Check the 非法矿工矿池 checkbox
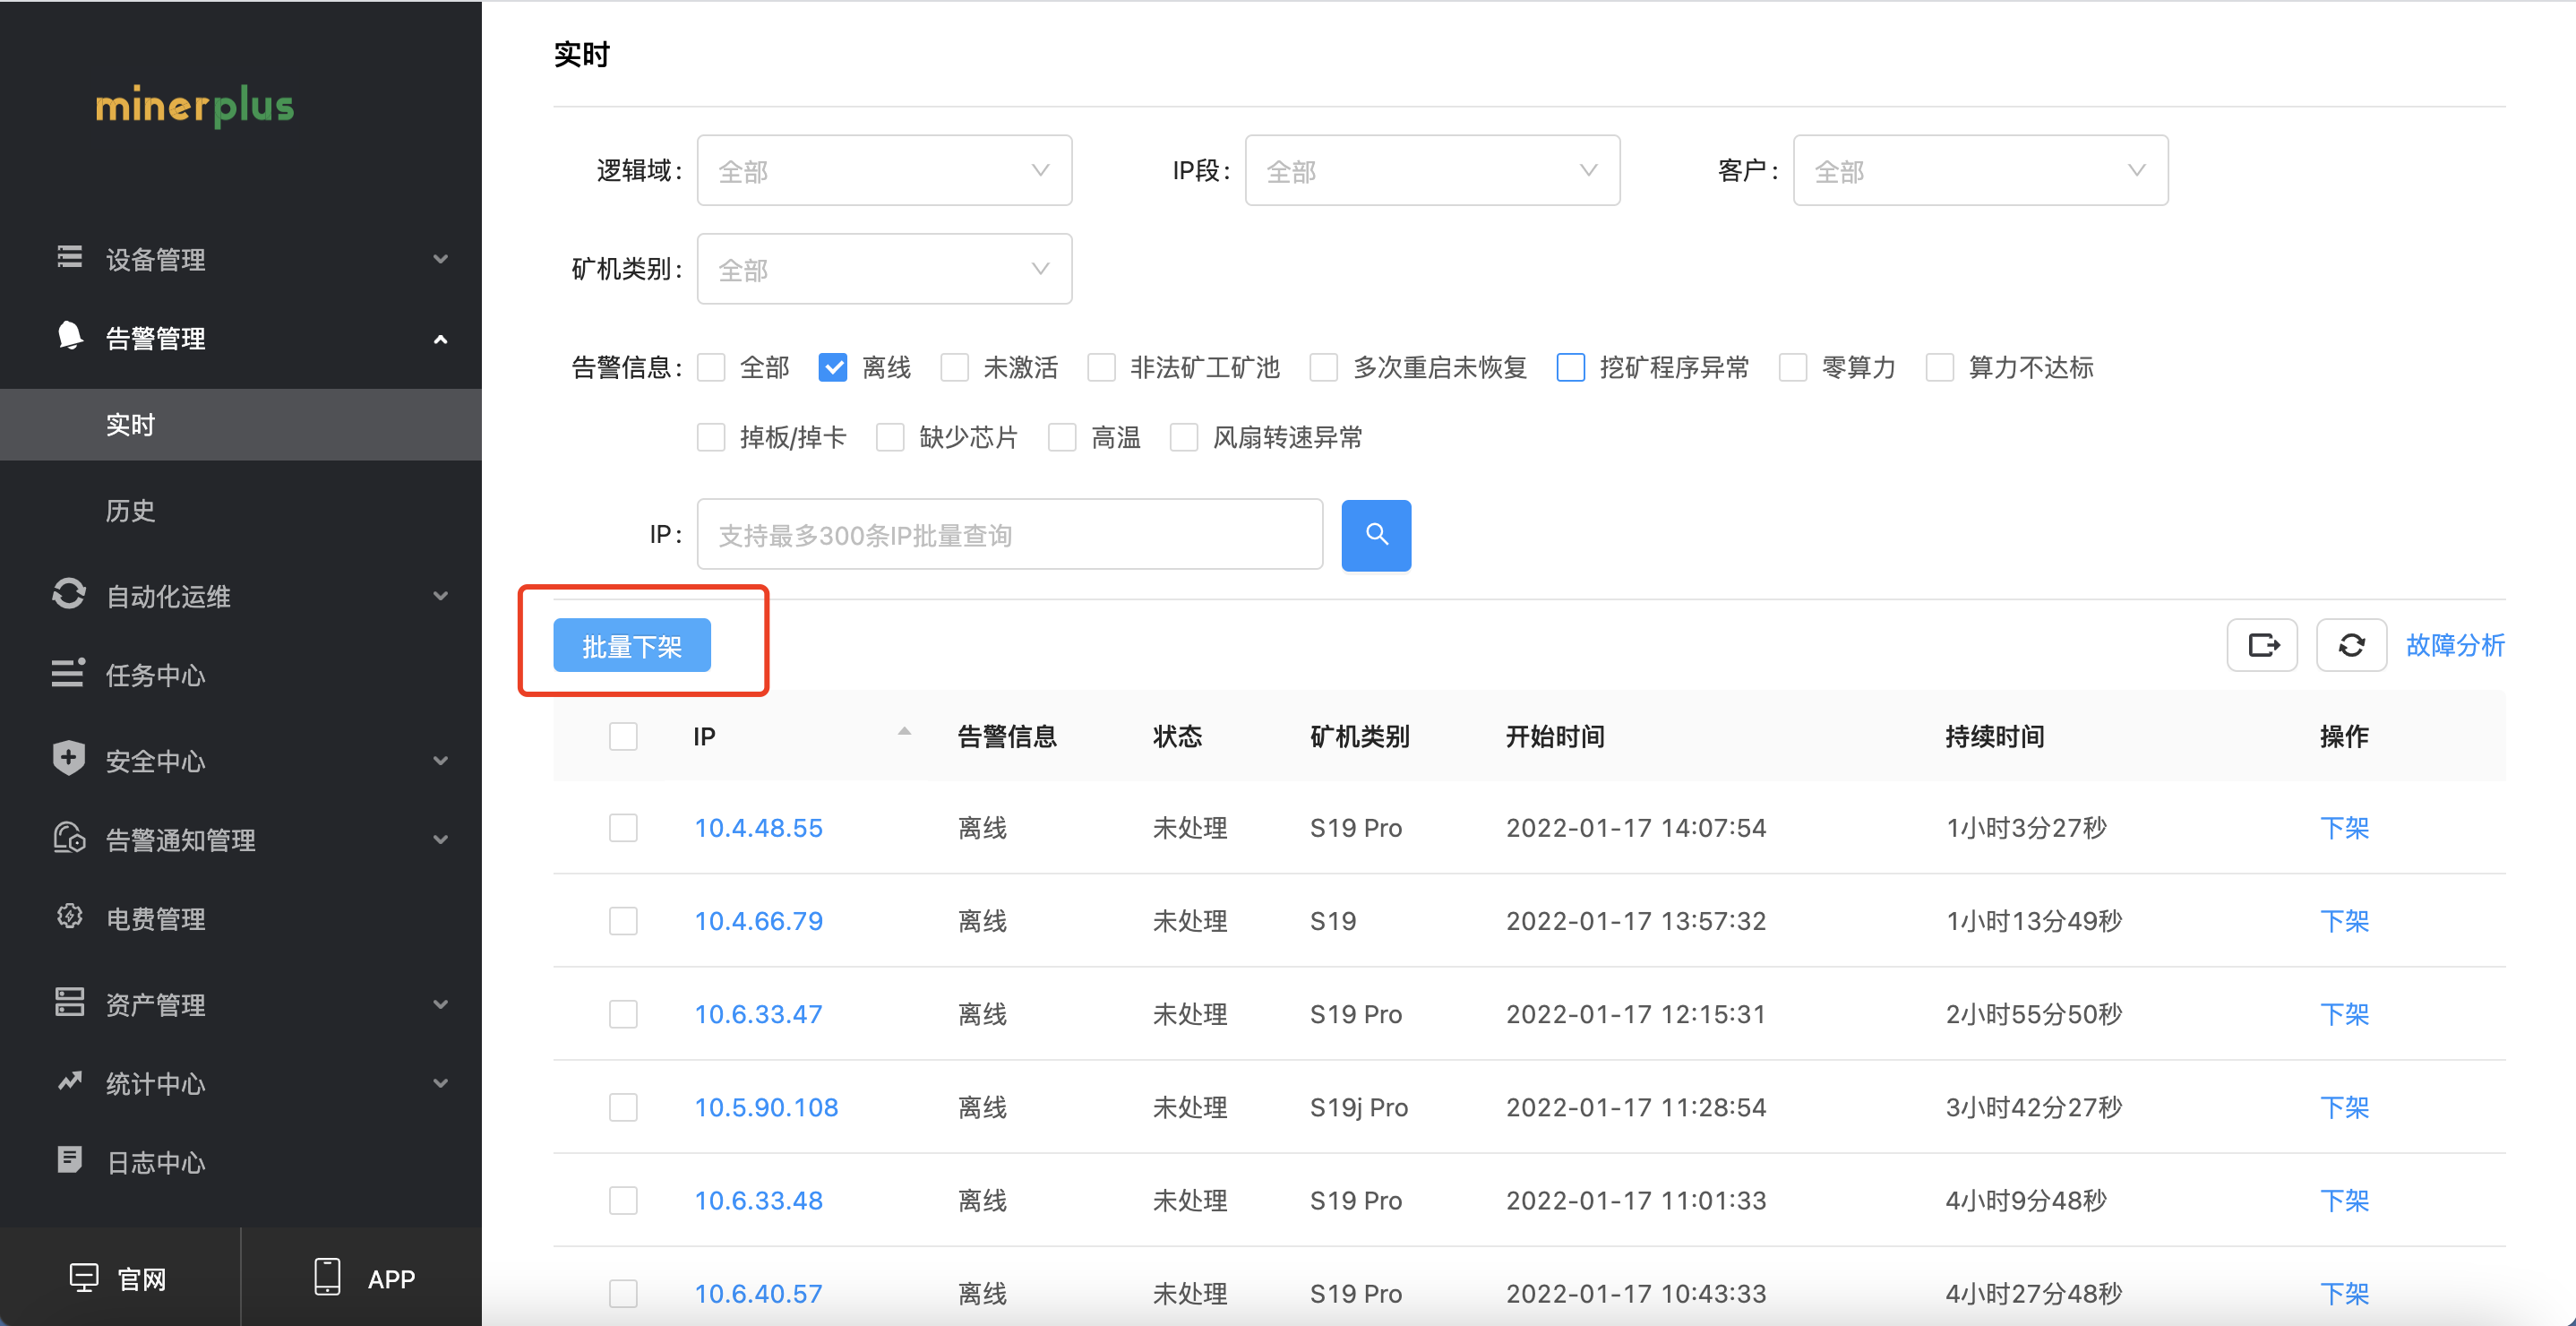The height and width of the screenshot is (1326, 2576). click(x=1102, y=368)
